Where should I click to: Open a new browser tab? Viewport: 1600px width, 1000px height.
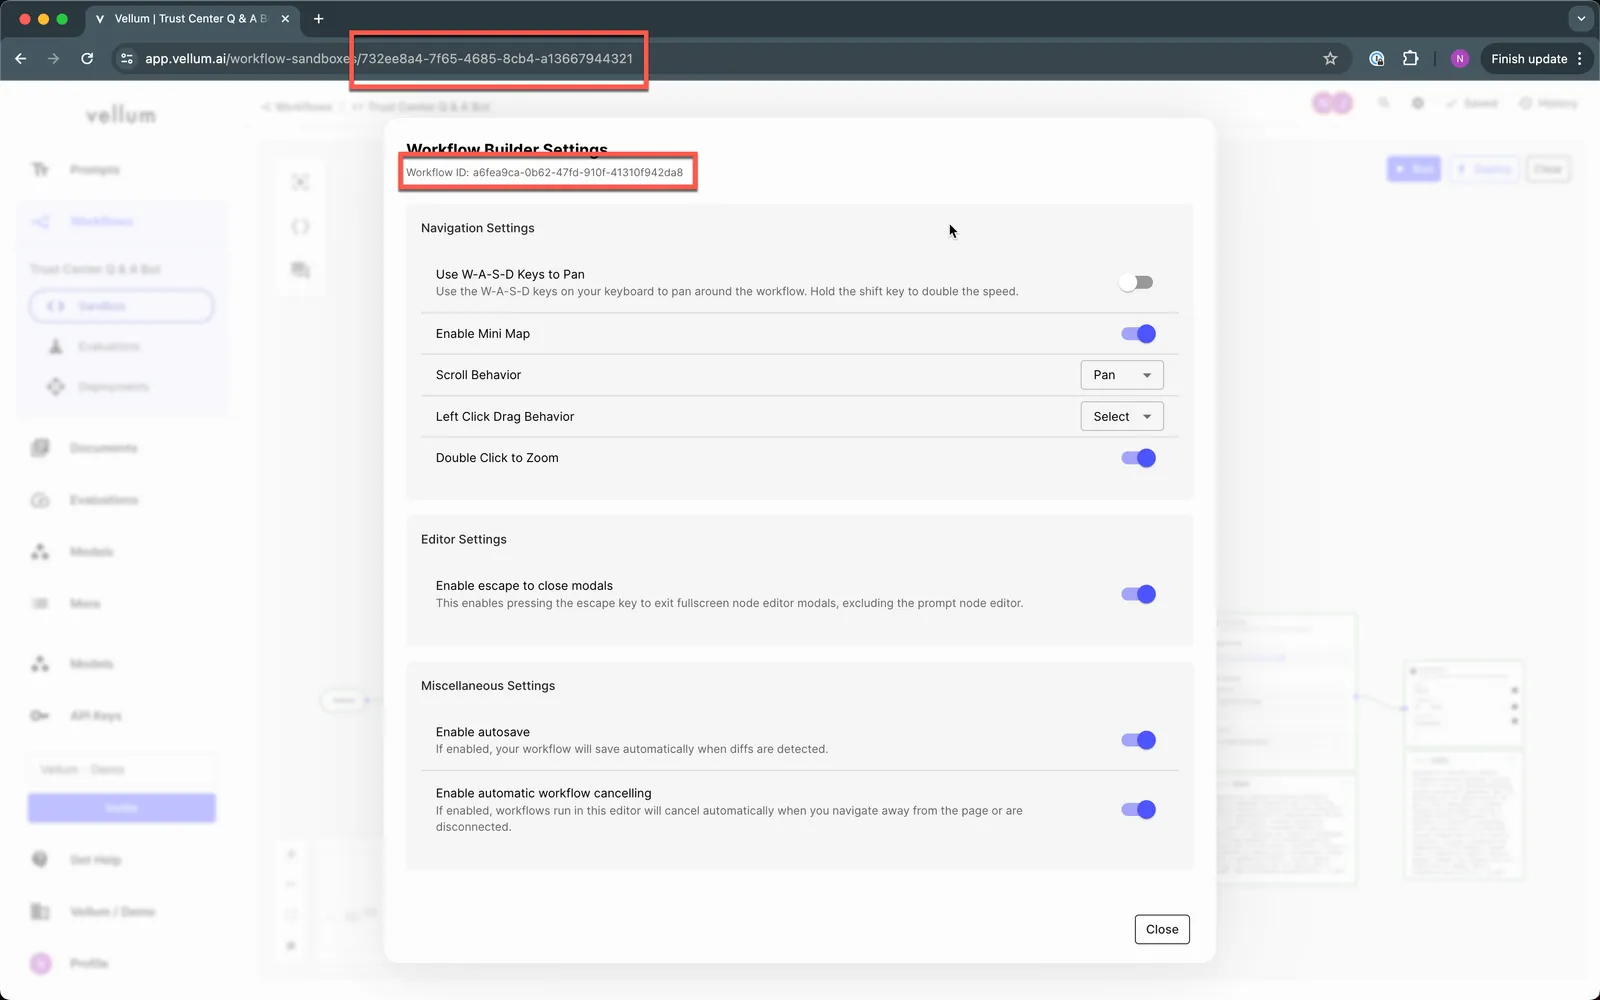click(x=318, y=19)
